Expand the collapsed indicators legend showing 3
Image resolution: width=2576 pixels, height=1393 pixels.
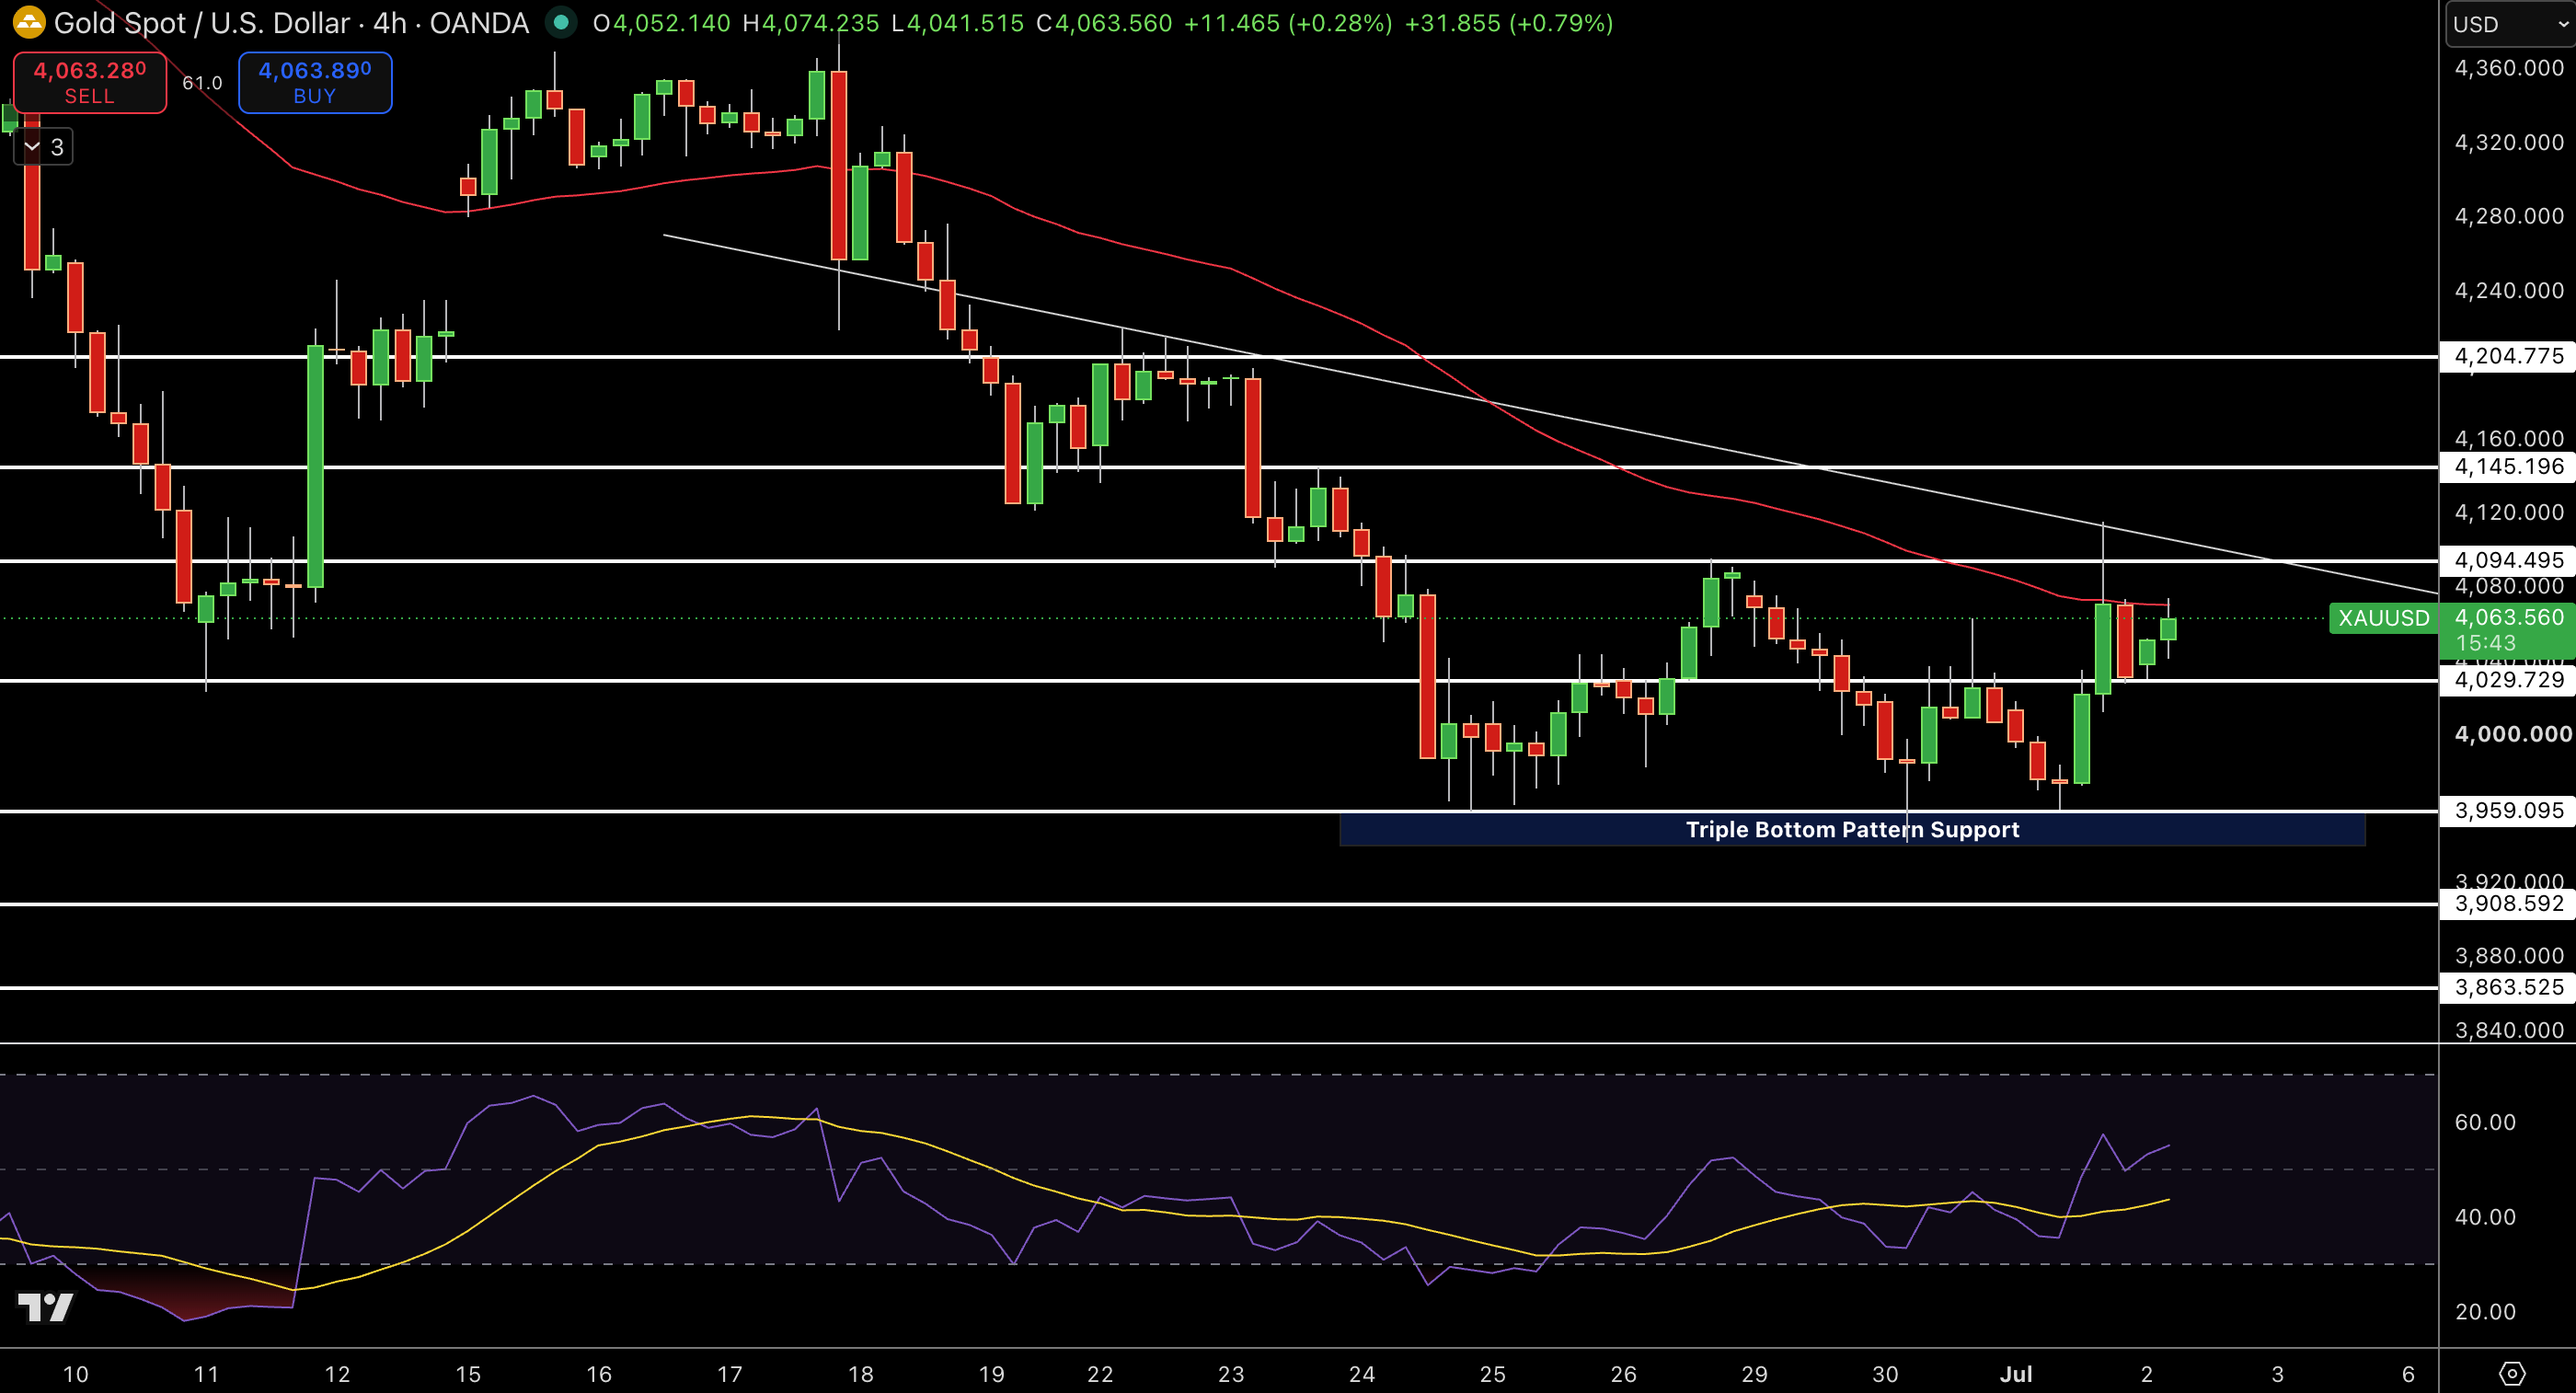click(44, 147)
